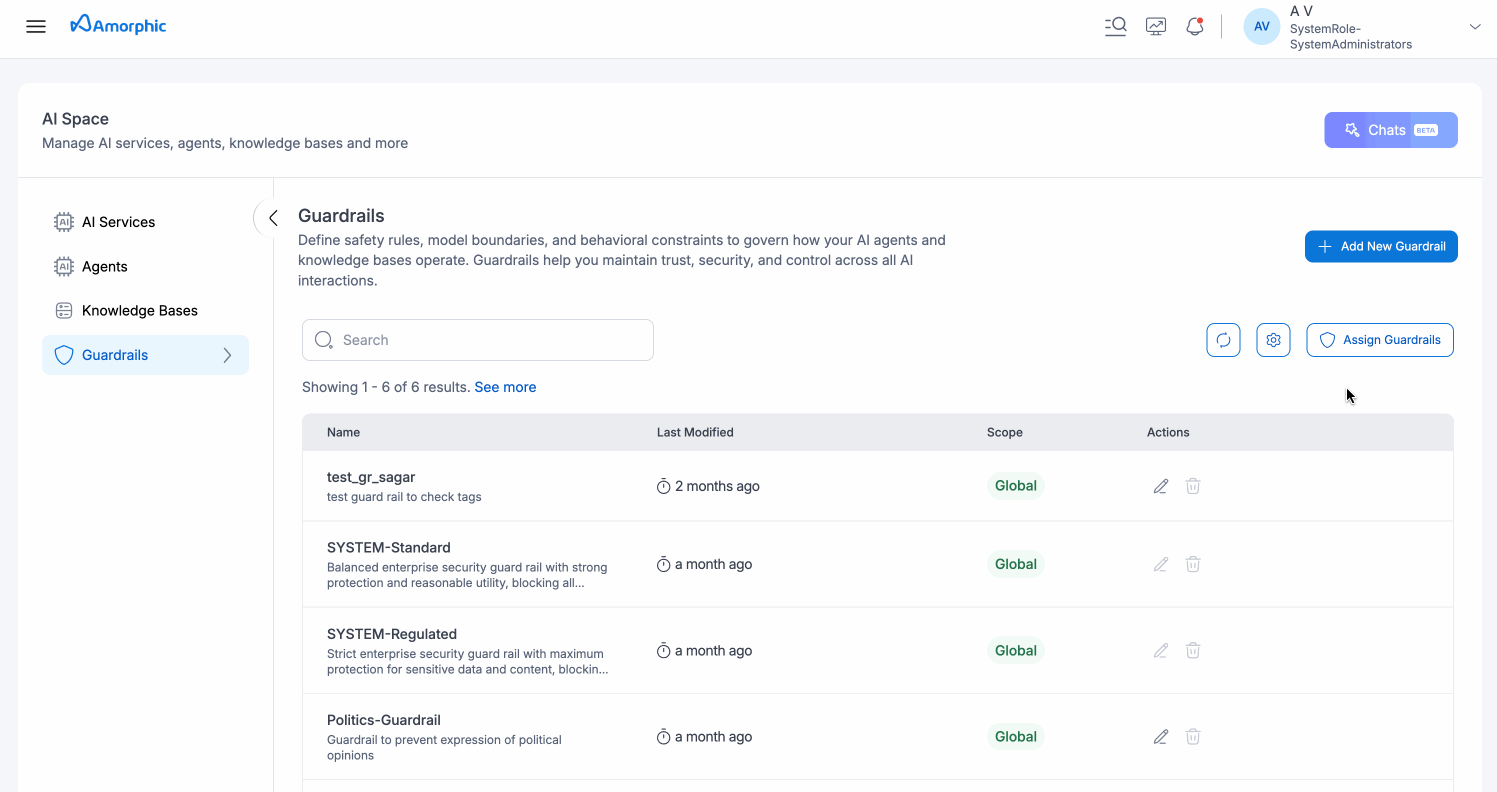The image size is (1497, 792).
Task: Open guardrails table settings gear
Action: pos(1273,340)
